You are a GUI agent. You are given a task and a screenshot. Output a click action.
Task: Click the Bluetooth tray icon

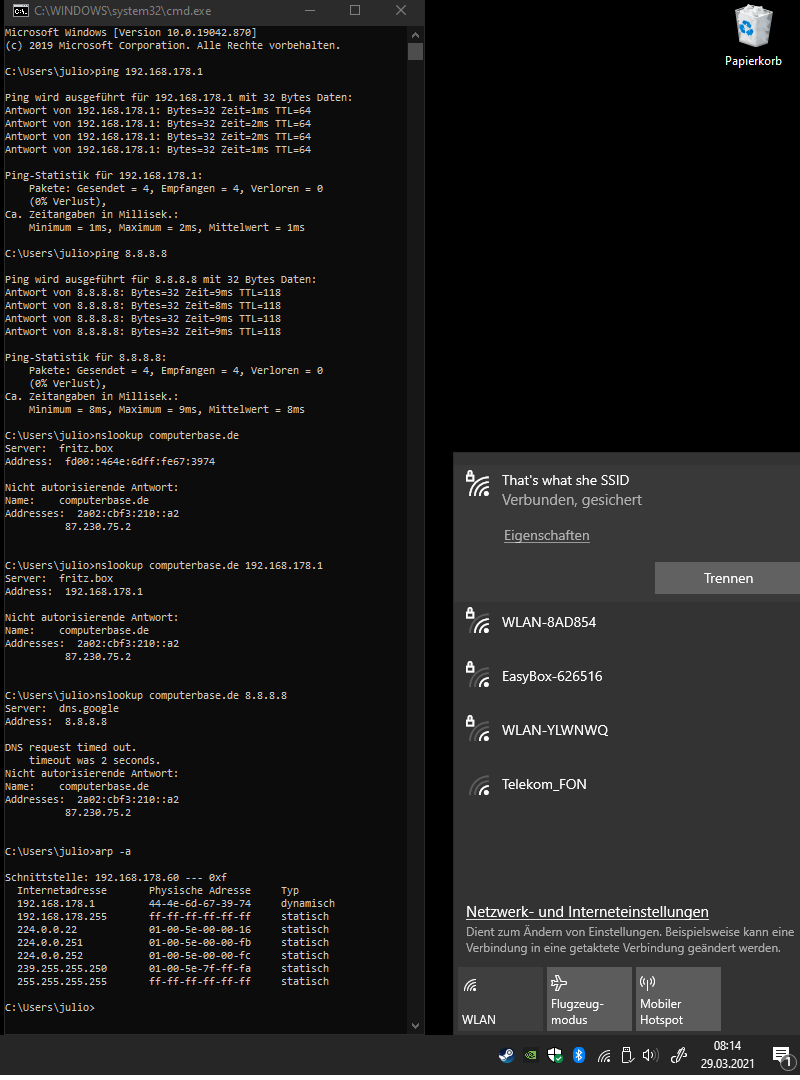point(579,1055)
